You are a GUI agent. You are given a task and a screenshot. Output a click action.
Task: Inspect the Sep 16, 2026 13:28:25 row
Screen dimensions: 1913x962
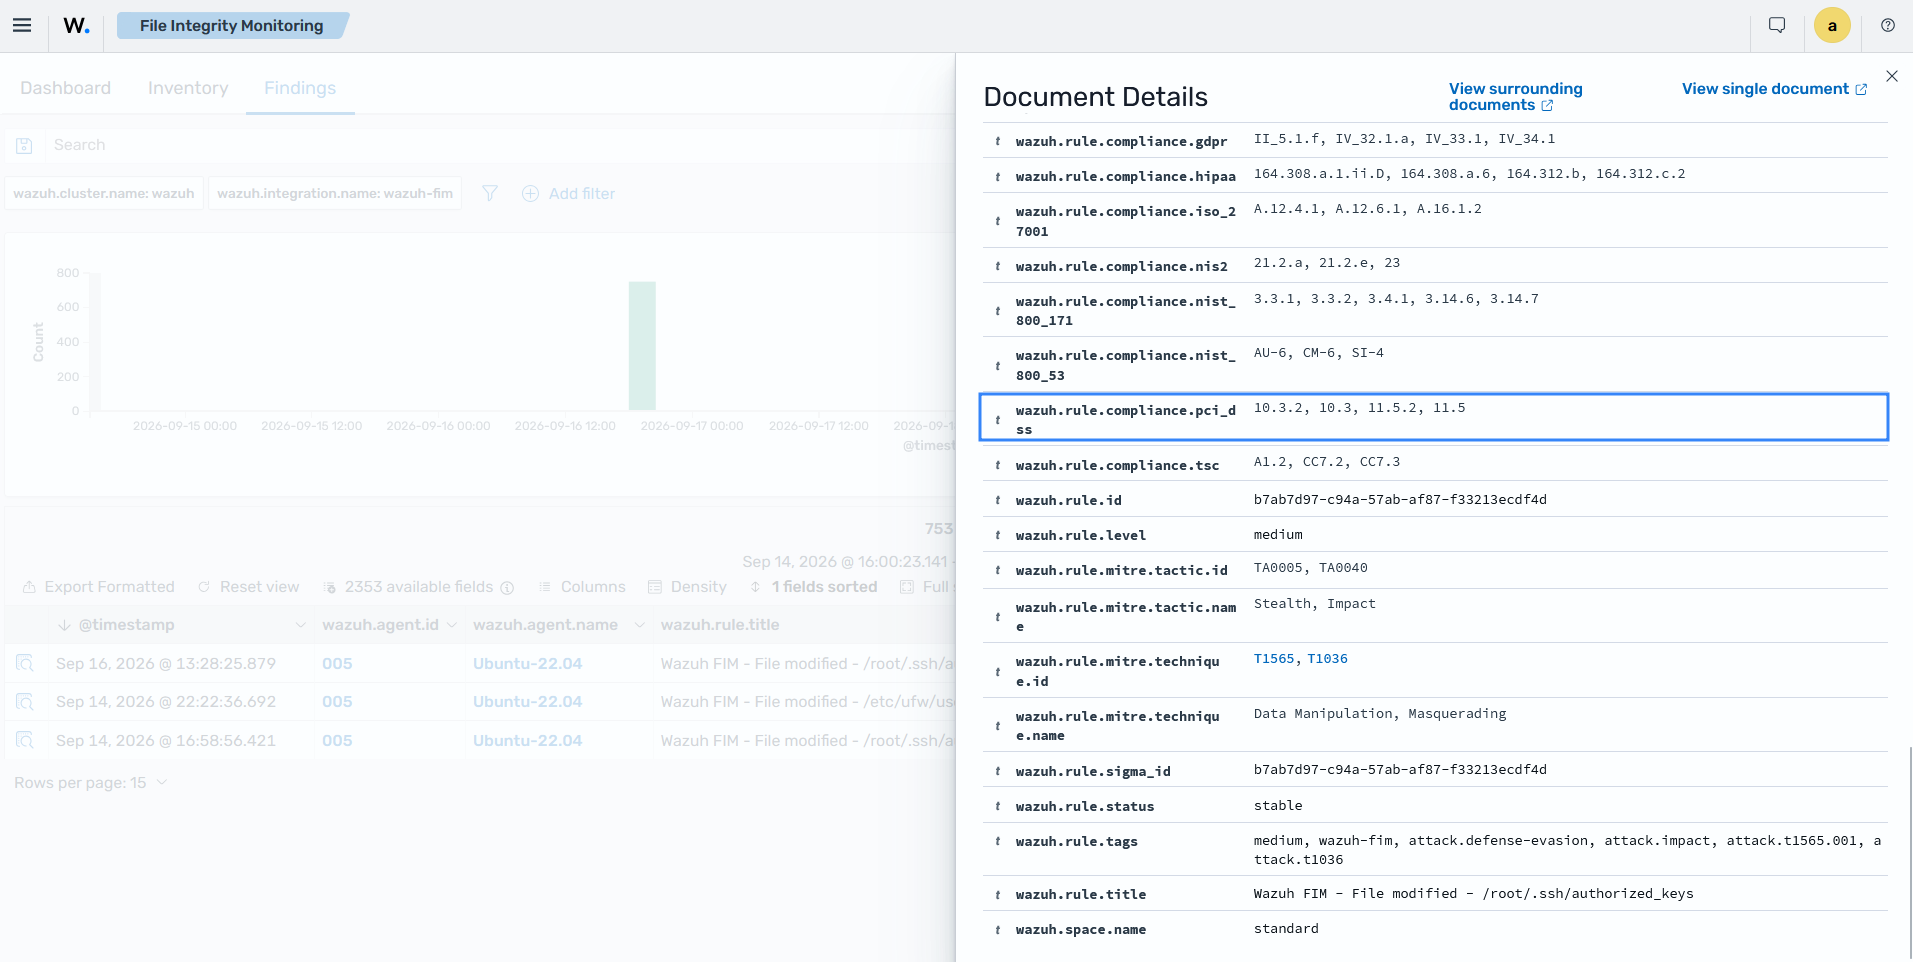(25, 663)
